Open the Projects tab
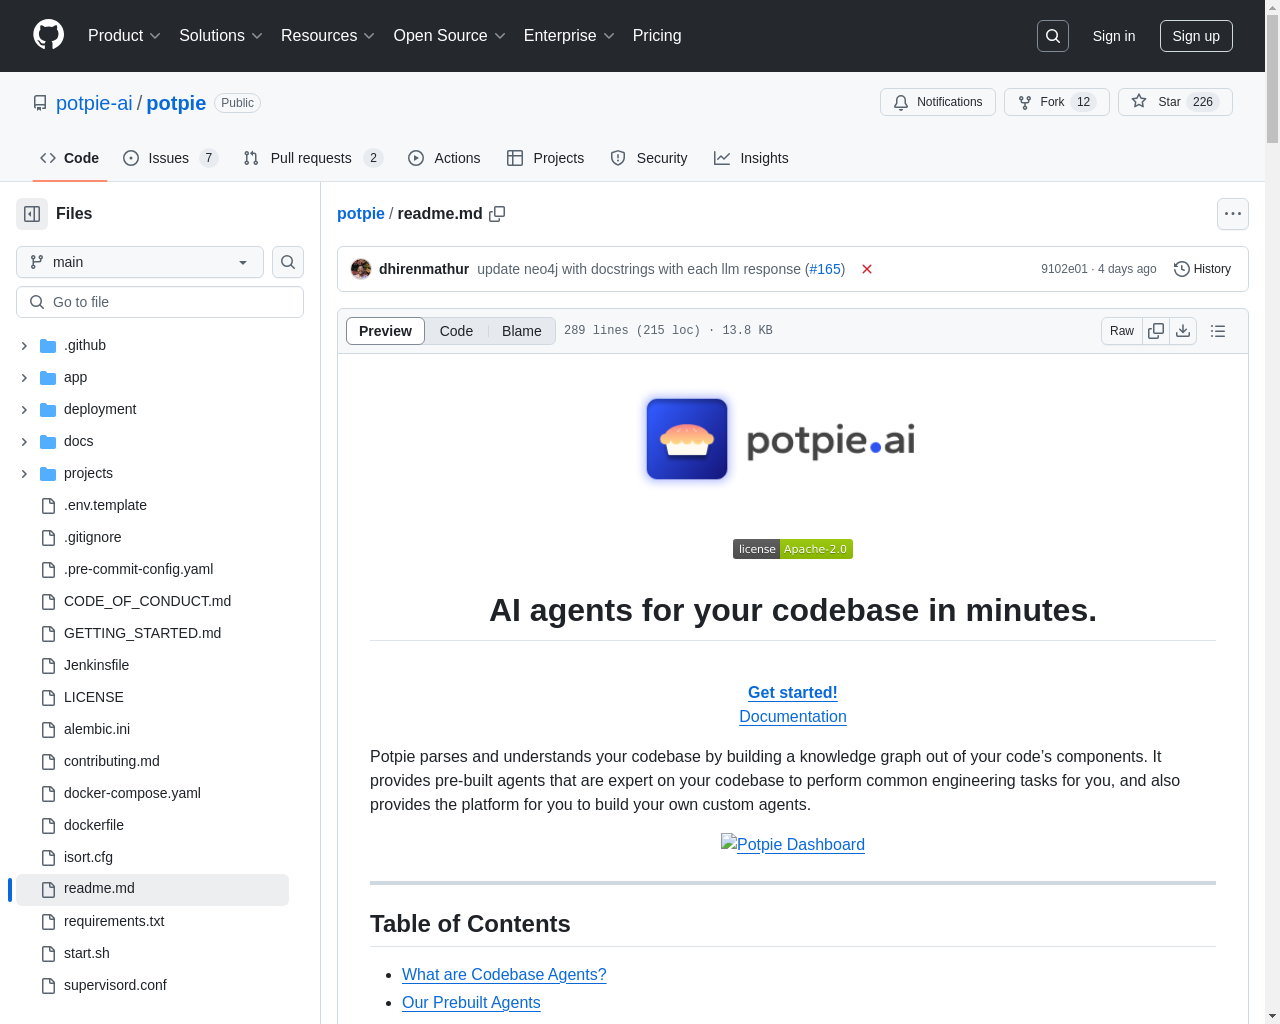Image resolution: width=1280 pixels, height=1024 pixels. [x=545, y=158]
